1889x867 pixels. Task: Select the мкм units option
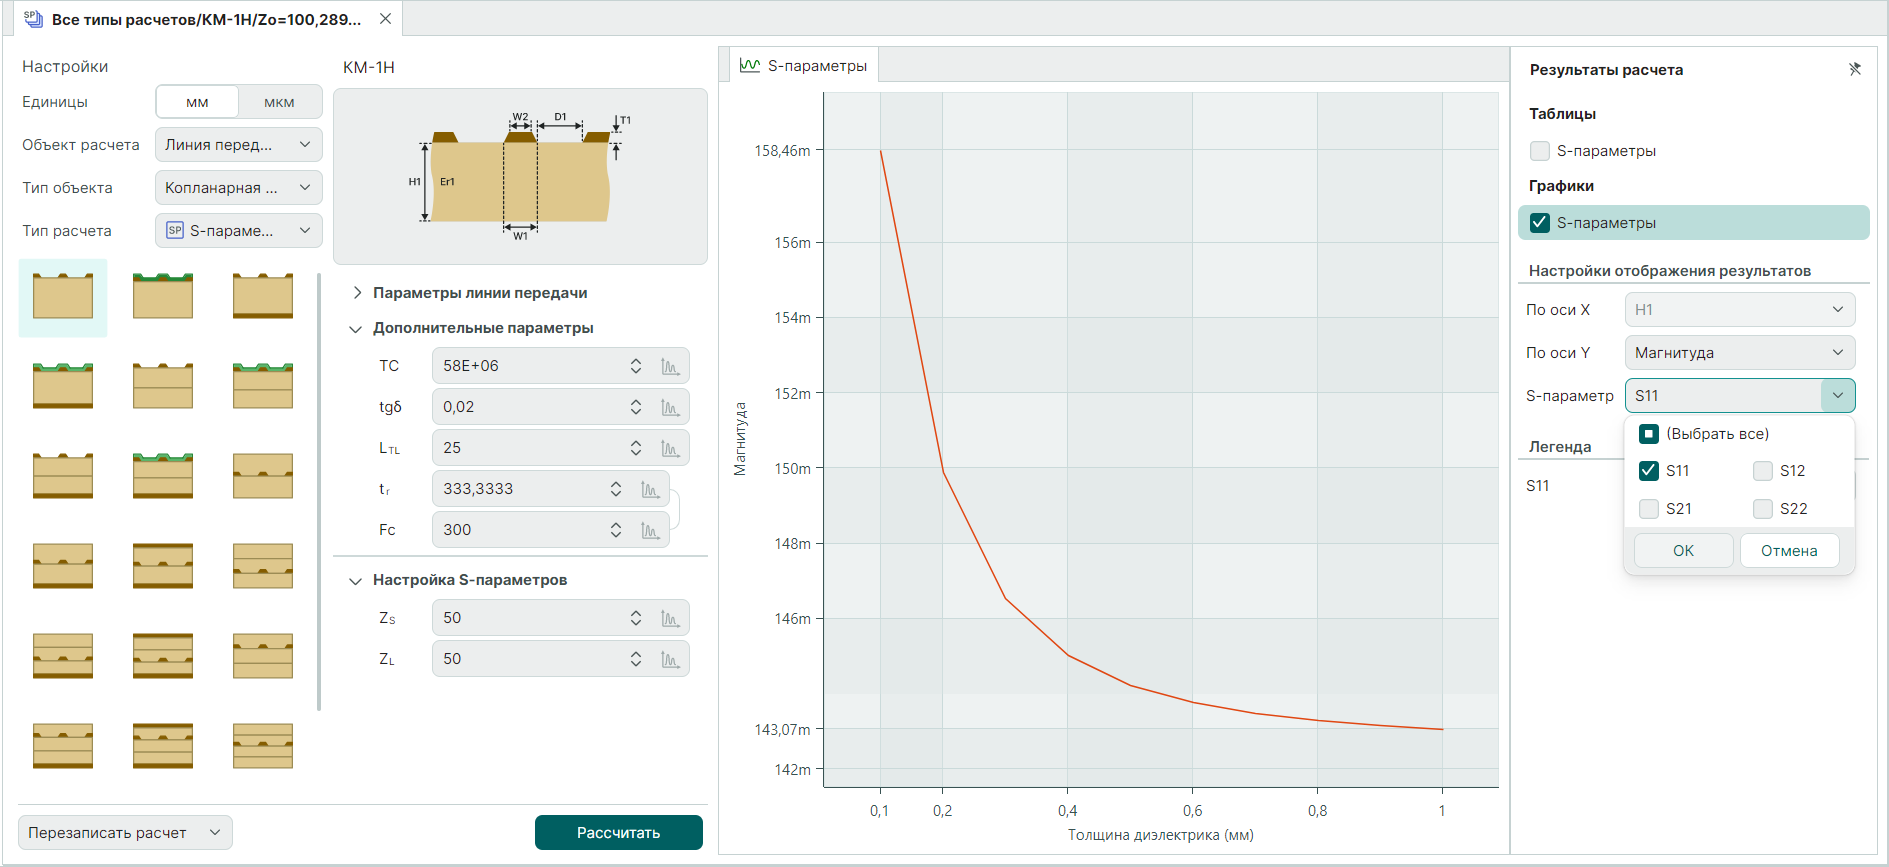point(279,102)
